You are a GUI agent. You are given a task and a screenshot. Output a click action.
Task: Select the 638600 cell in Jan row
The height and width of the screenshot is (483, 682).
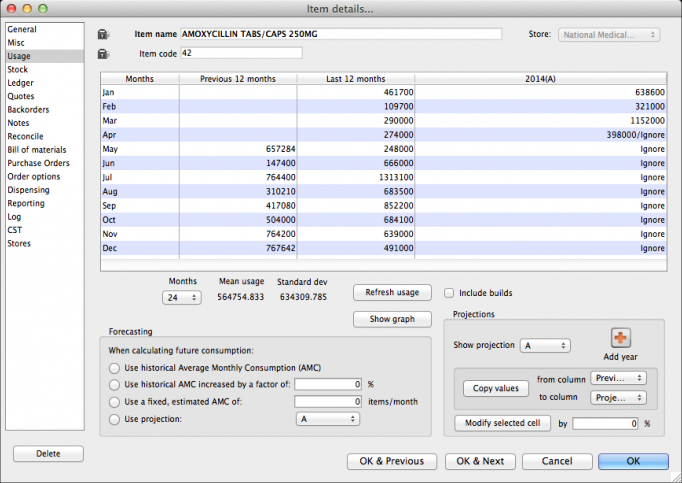tap(541, 92)
